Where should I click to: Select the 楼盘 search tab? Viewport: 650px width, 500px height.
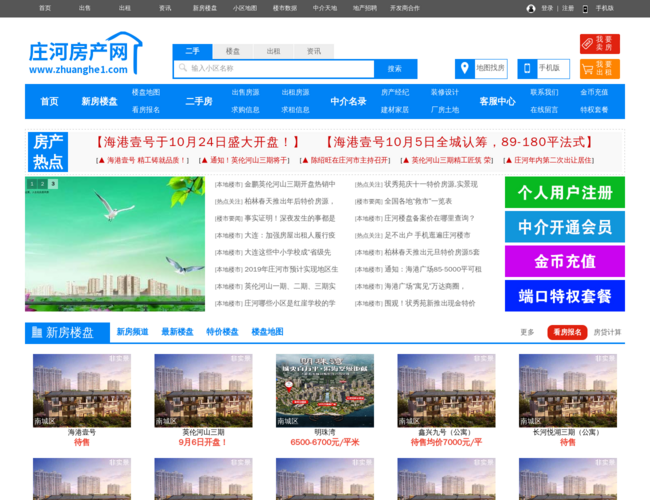233,51
